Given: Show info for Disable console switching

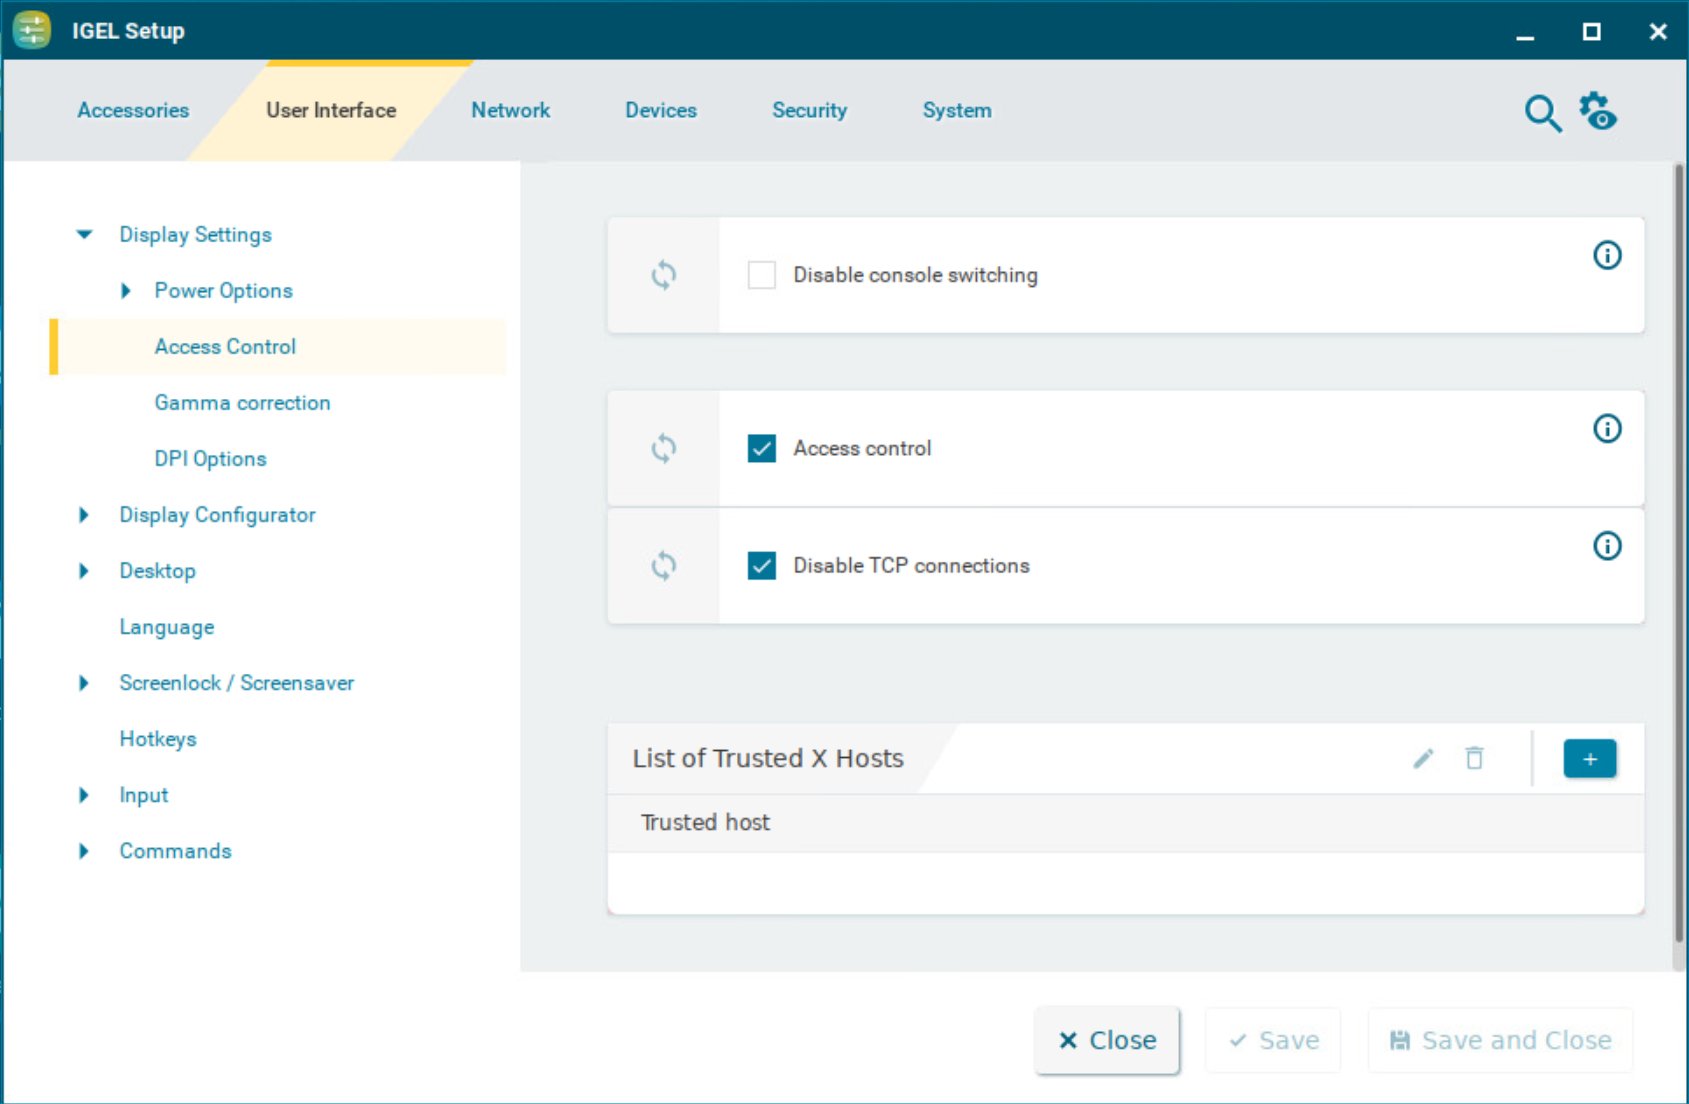Looking at the screenshot, I should coord(1607,256).
